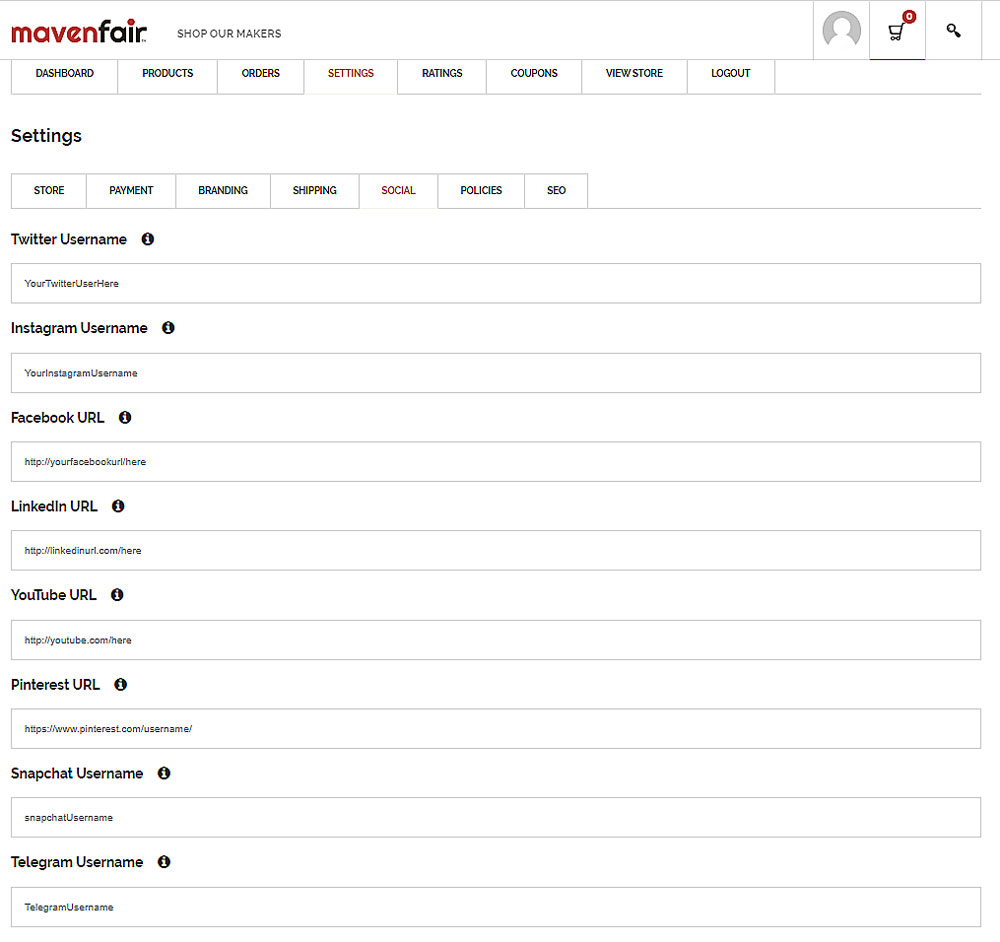Focus the Snapchat Username input field
1000x942 pixels.
pyautogui.click(x=496, y=818)
